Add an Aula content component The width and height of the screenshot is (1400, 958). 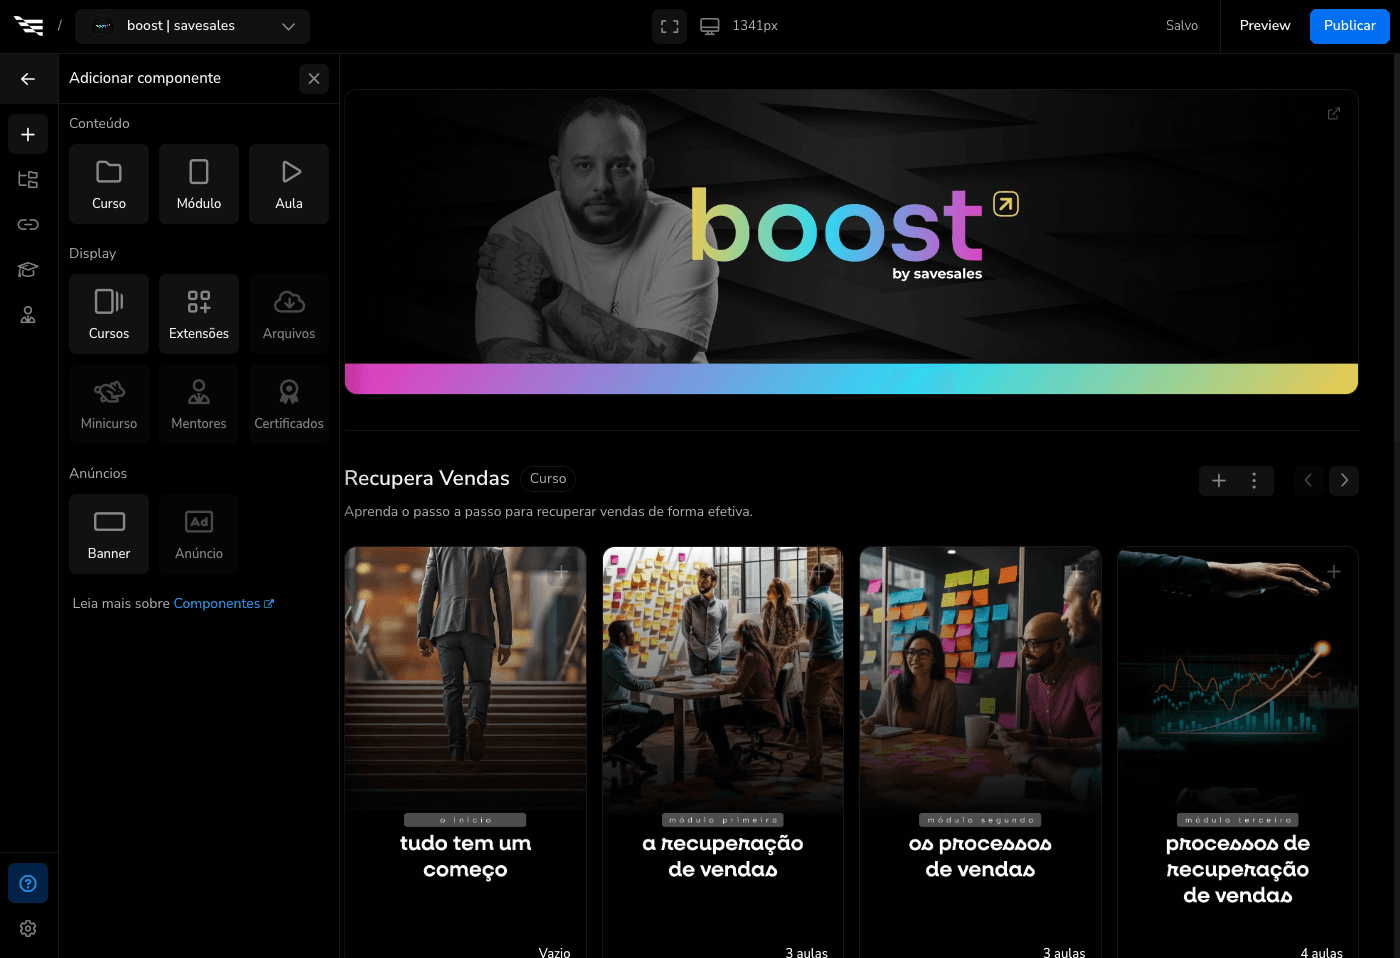click(x=289, y=184)
